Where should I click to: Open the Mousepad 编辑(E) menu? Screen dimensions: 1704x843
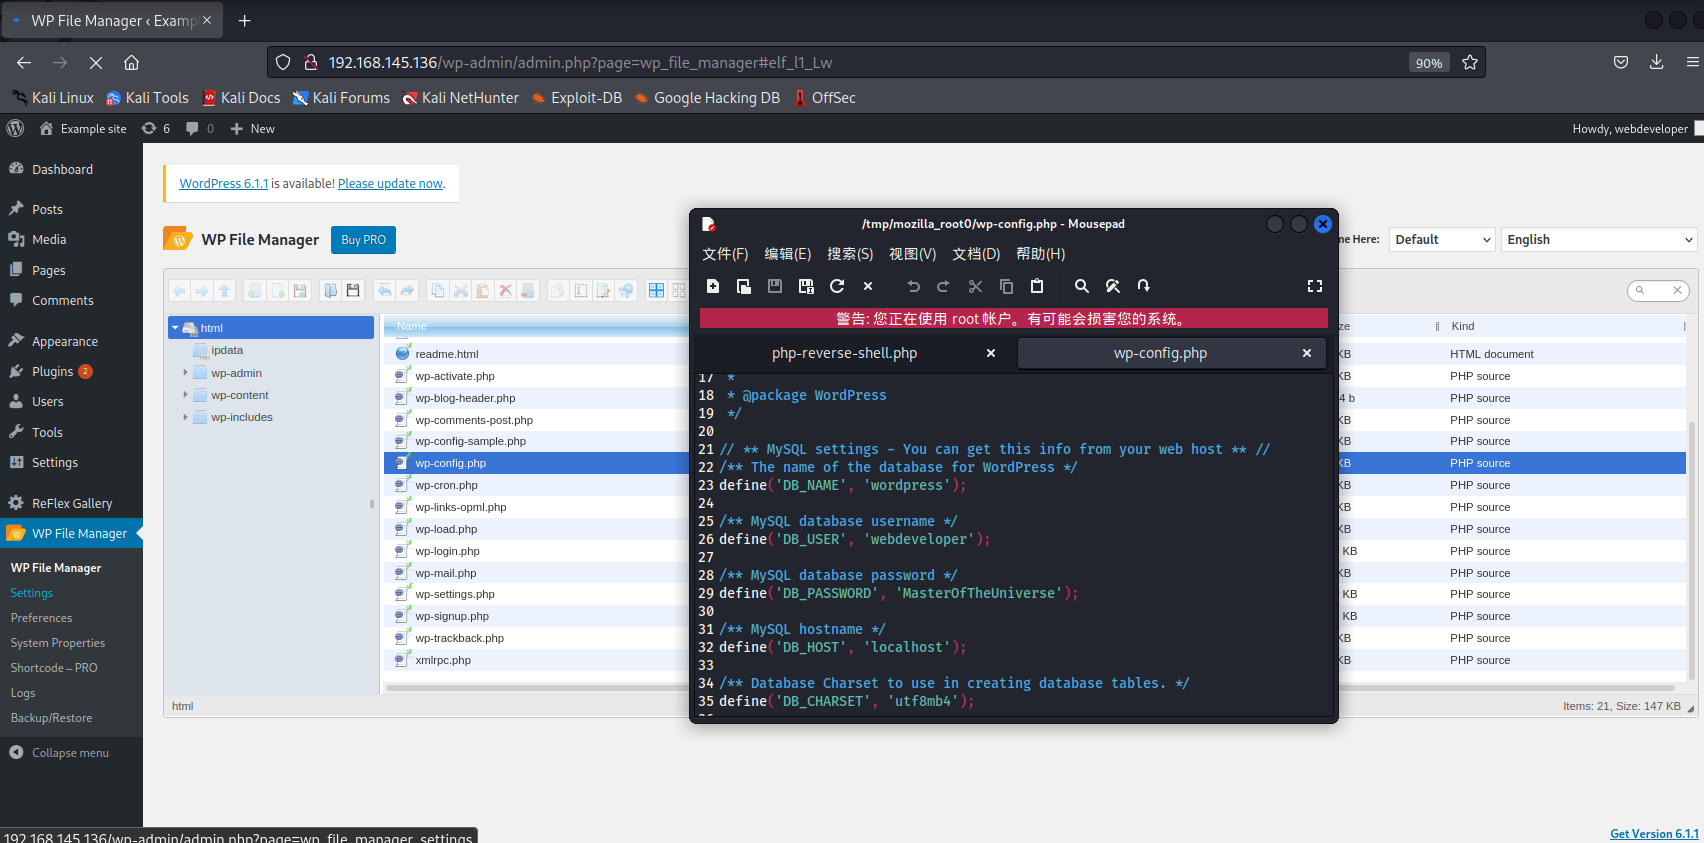(788, 254)
